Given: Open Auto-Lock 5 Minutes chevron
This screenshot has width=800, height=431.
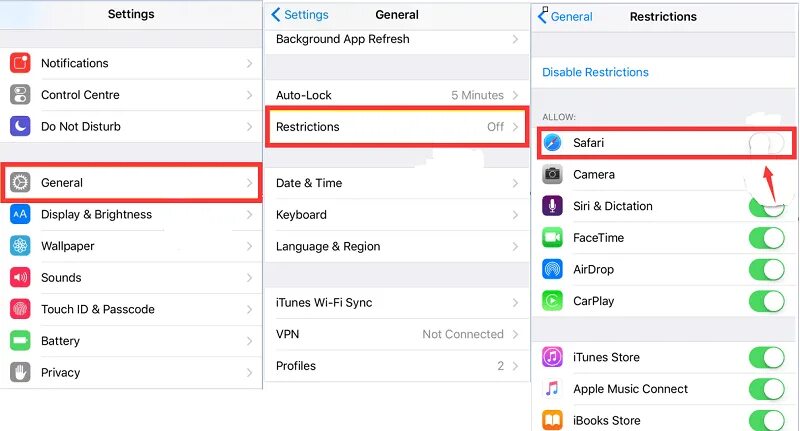Looking at the screenshot, I should [515, 95].
